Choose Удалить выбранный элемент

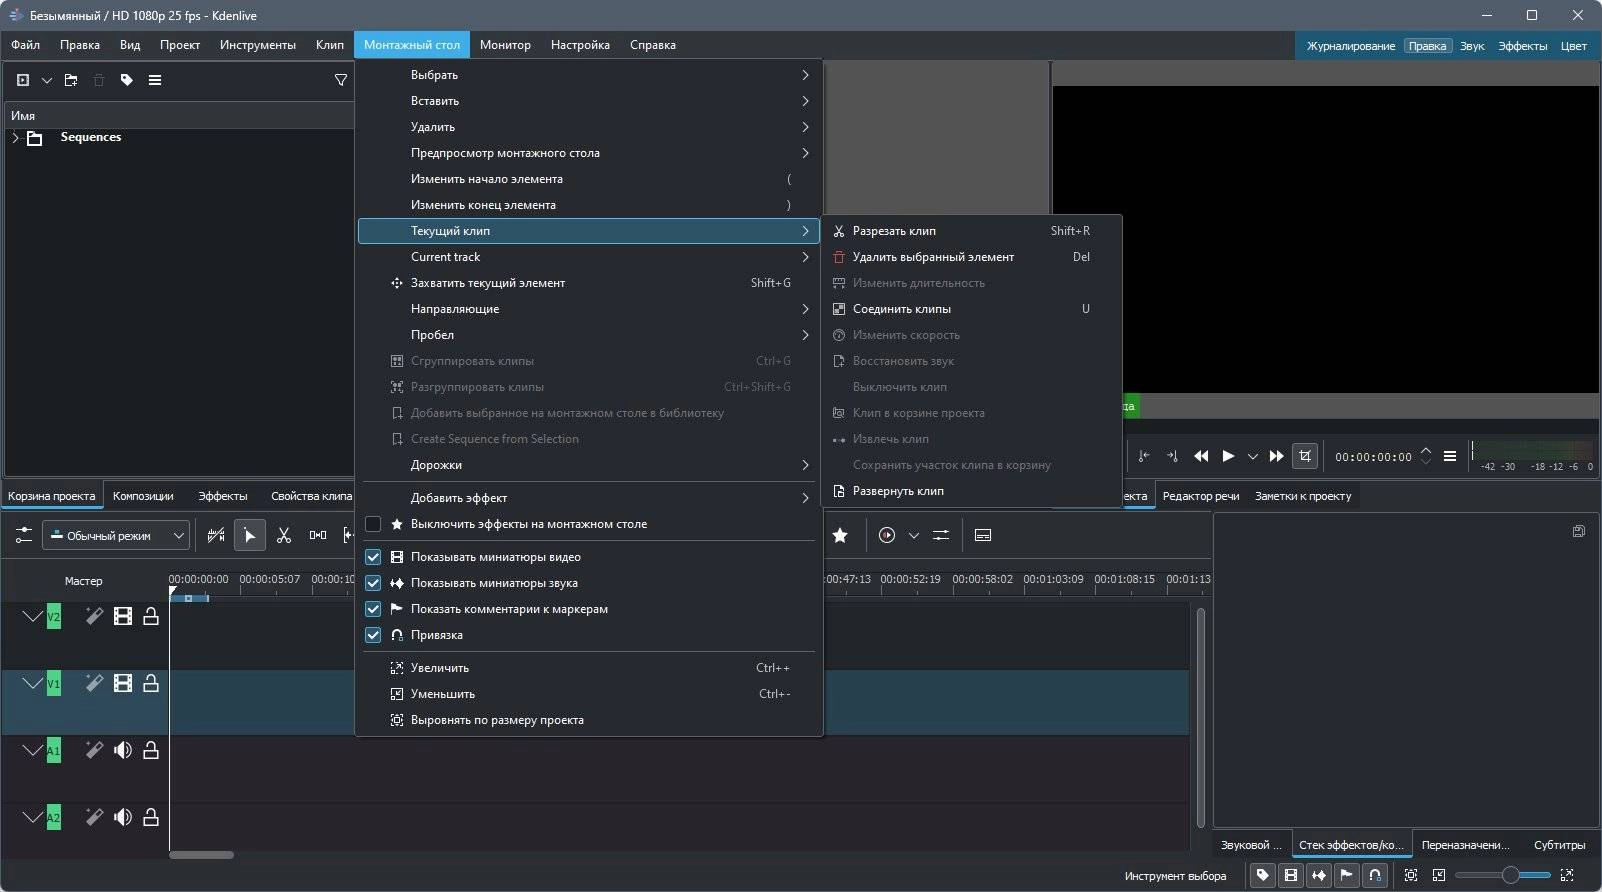971,257
